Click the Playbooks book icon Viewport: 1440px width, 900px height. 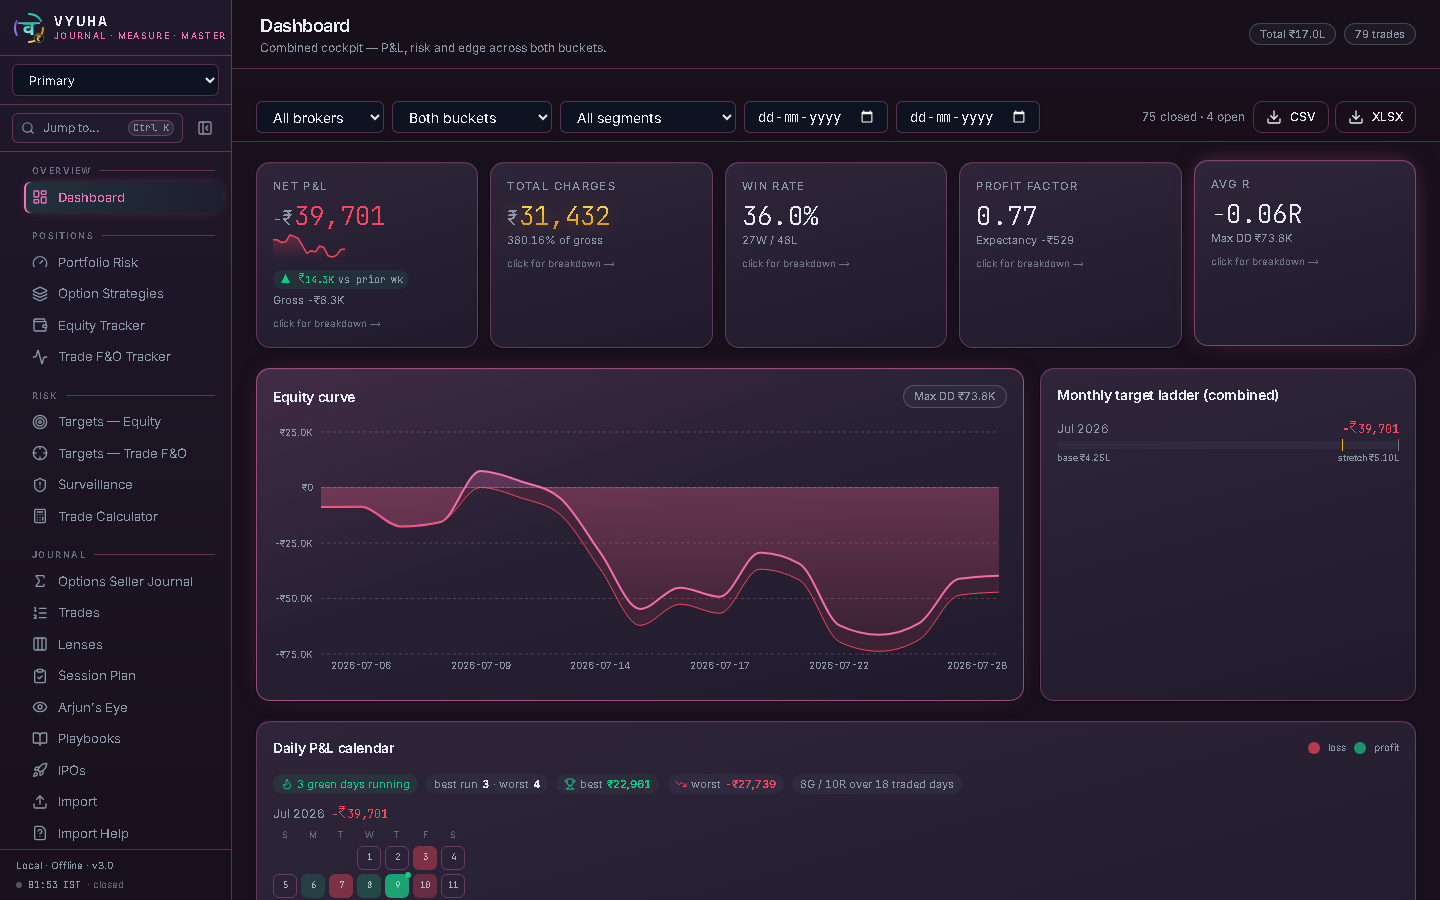click(40, 739)
